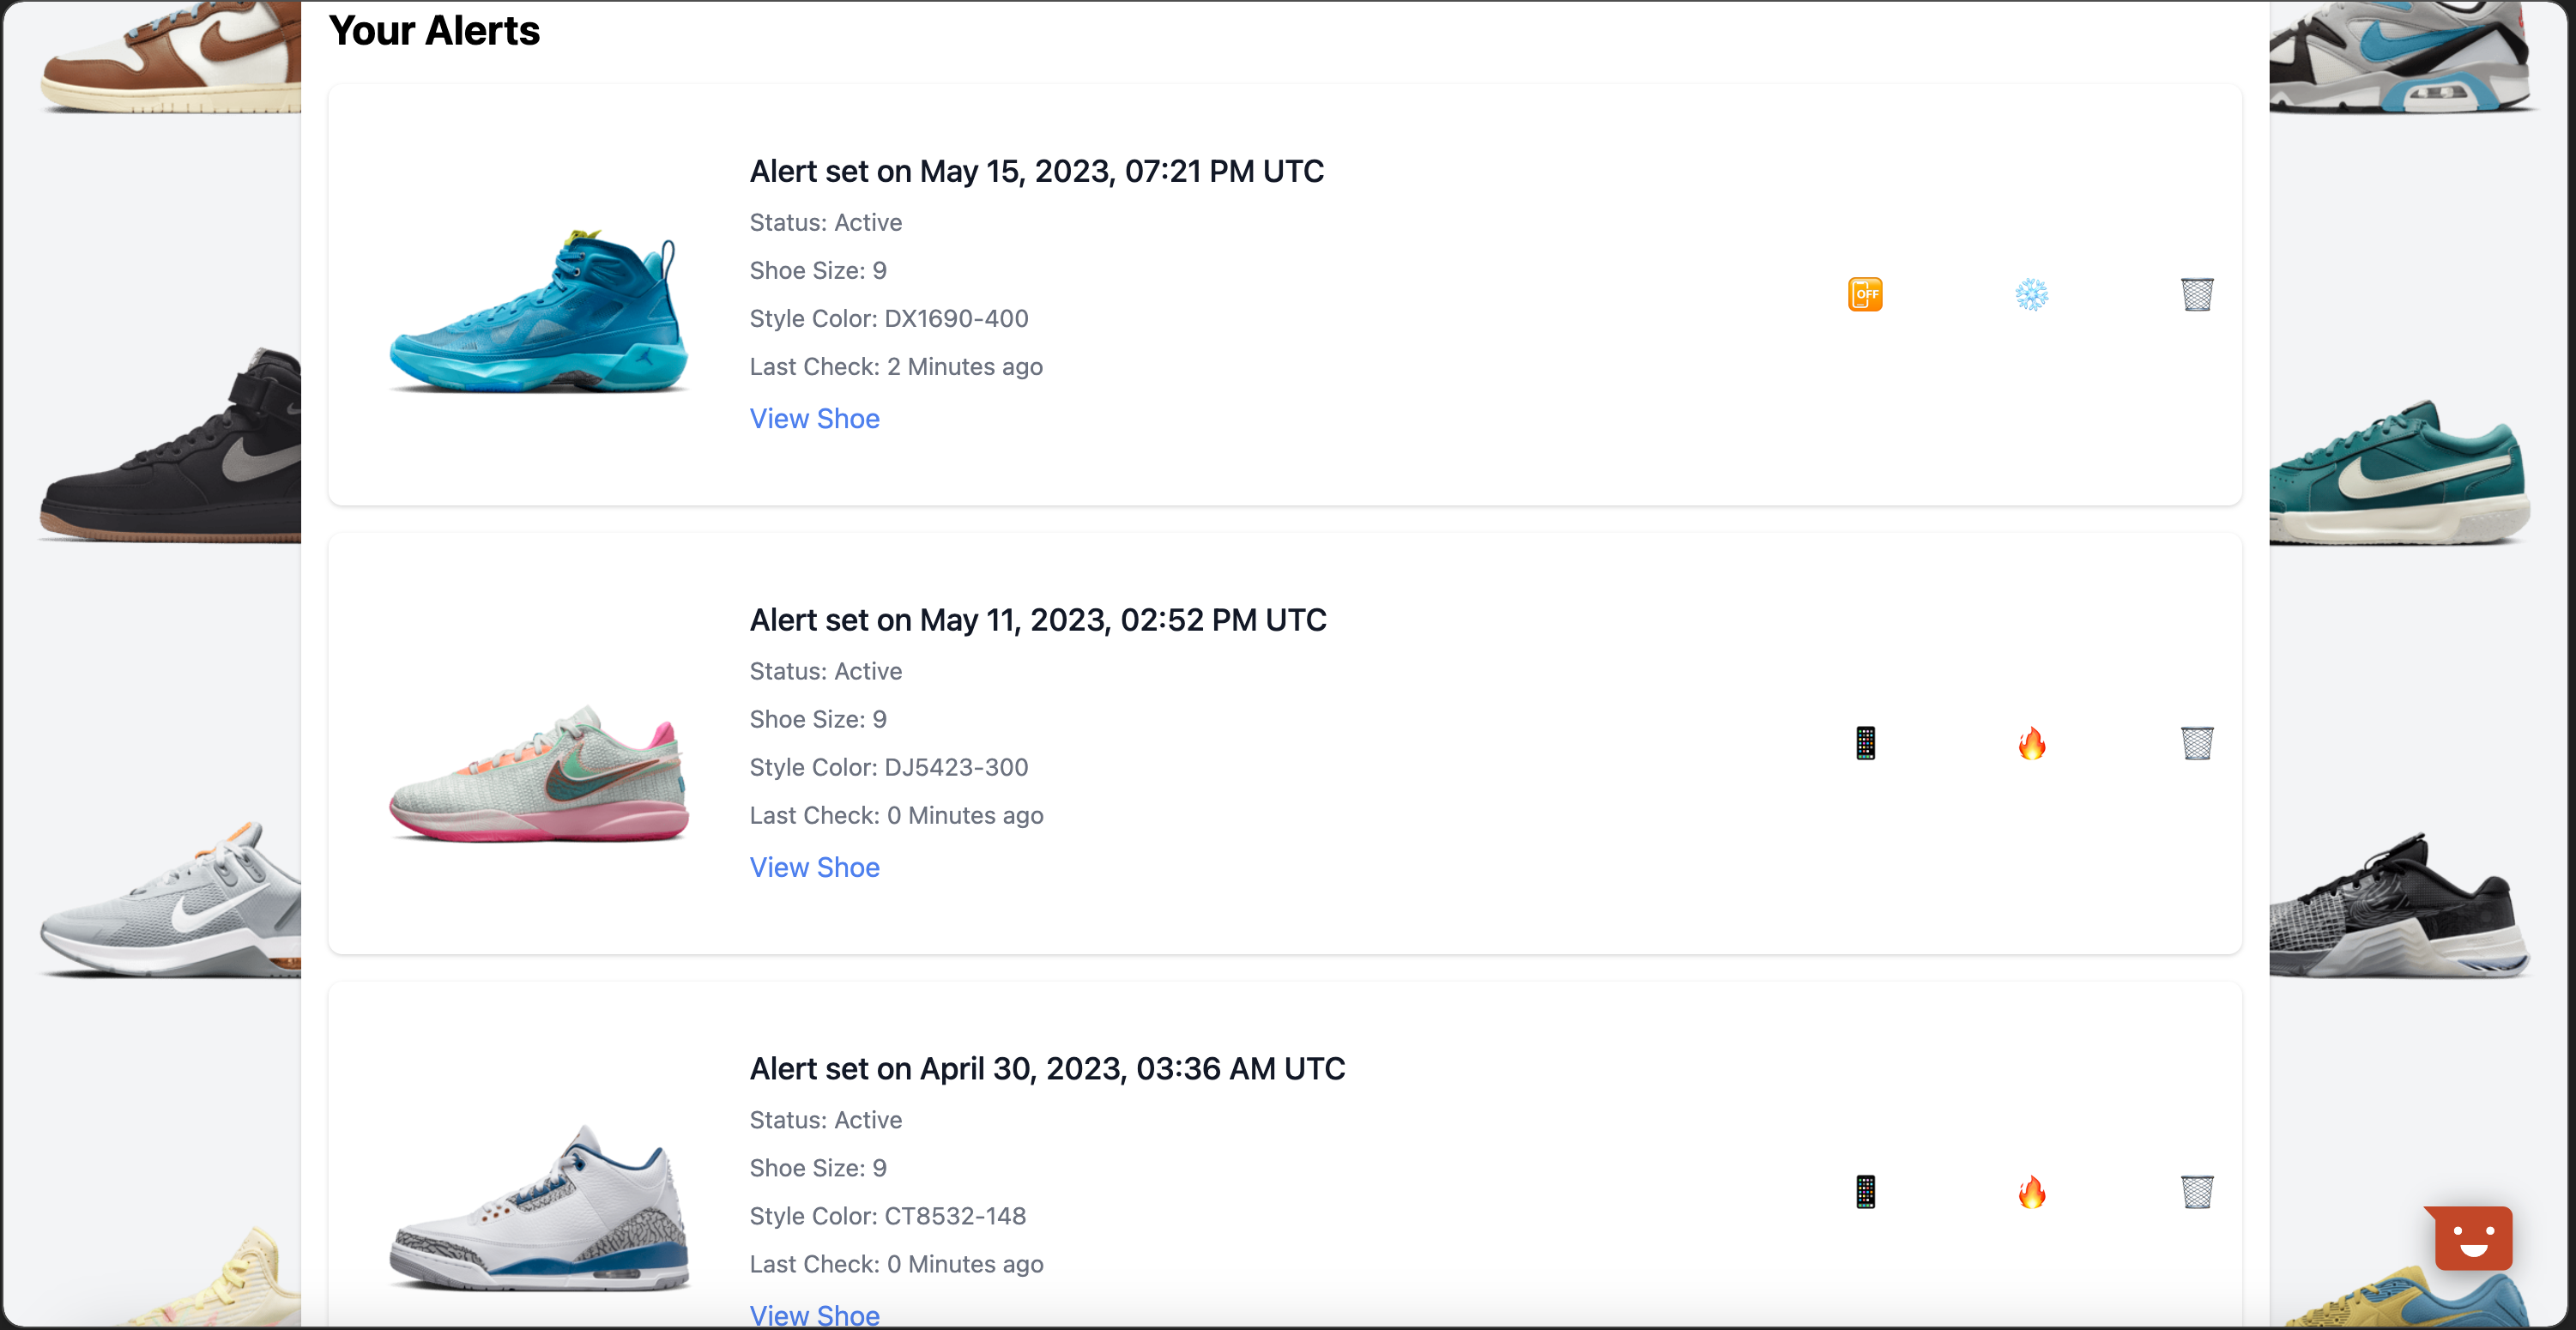2576x1330 pixels.
Task: Open View Shoe for style CT8532-148
Action: pyautogui.click(x=814, y=1315)
